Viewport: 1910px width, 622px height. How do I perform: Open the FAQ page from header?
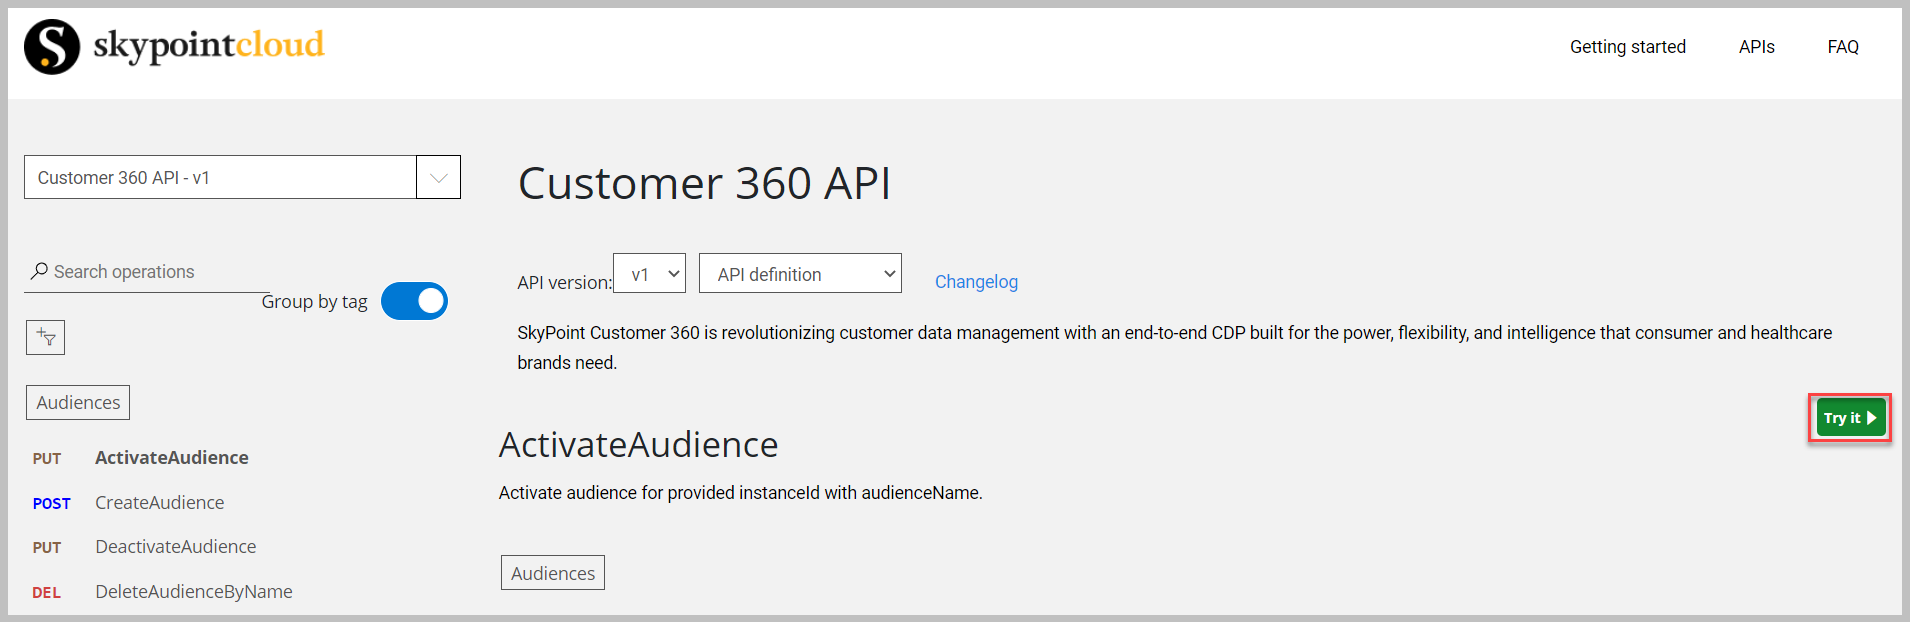coord(1842,47)
